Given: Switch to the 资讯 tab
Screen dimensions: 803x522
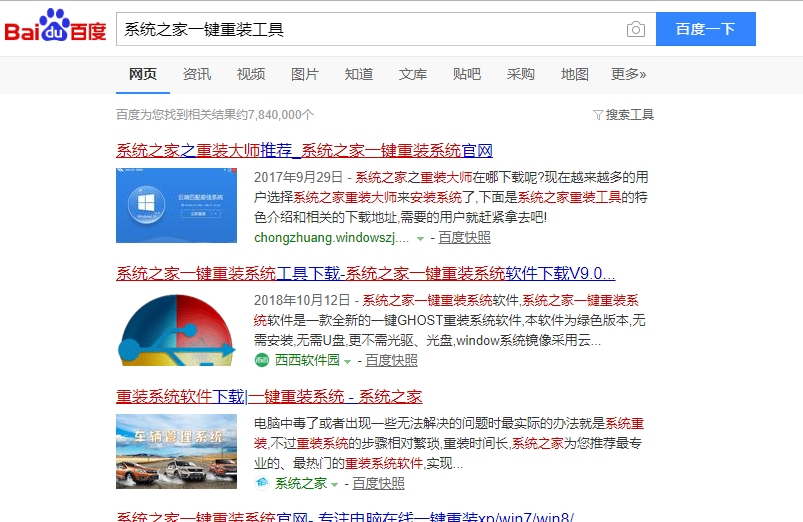Looking at the screenshot, I should tap(197, 75).
